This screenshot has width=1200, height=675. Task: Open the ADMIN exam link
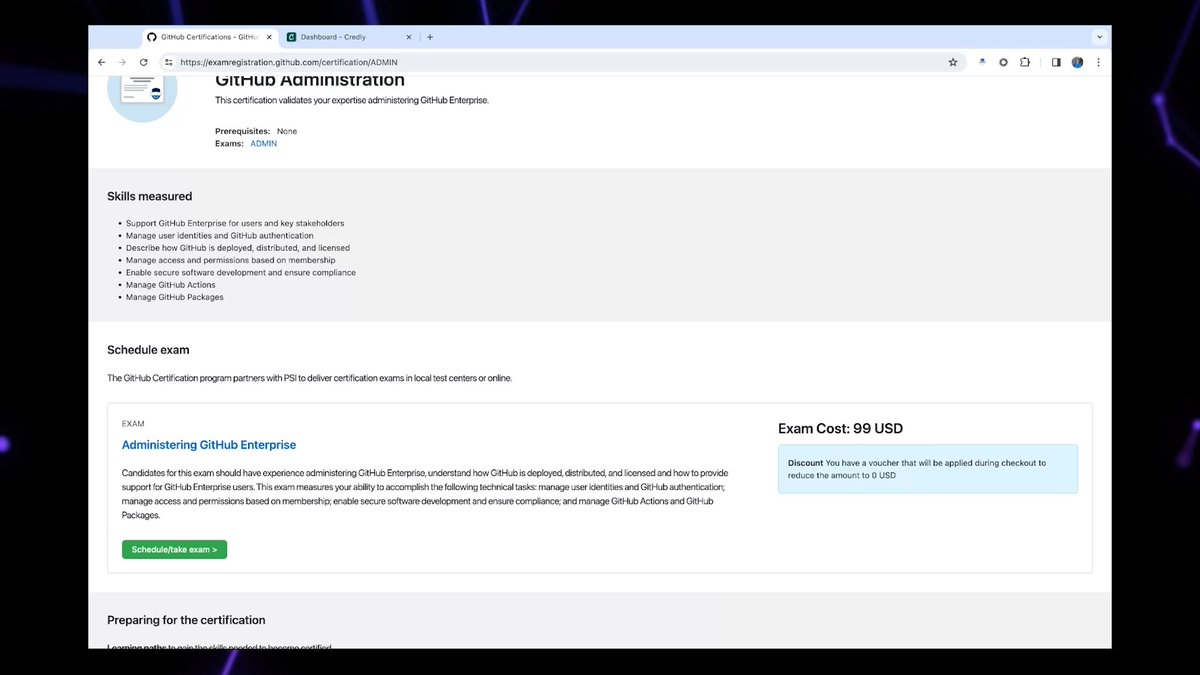click(264, 144)
